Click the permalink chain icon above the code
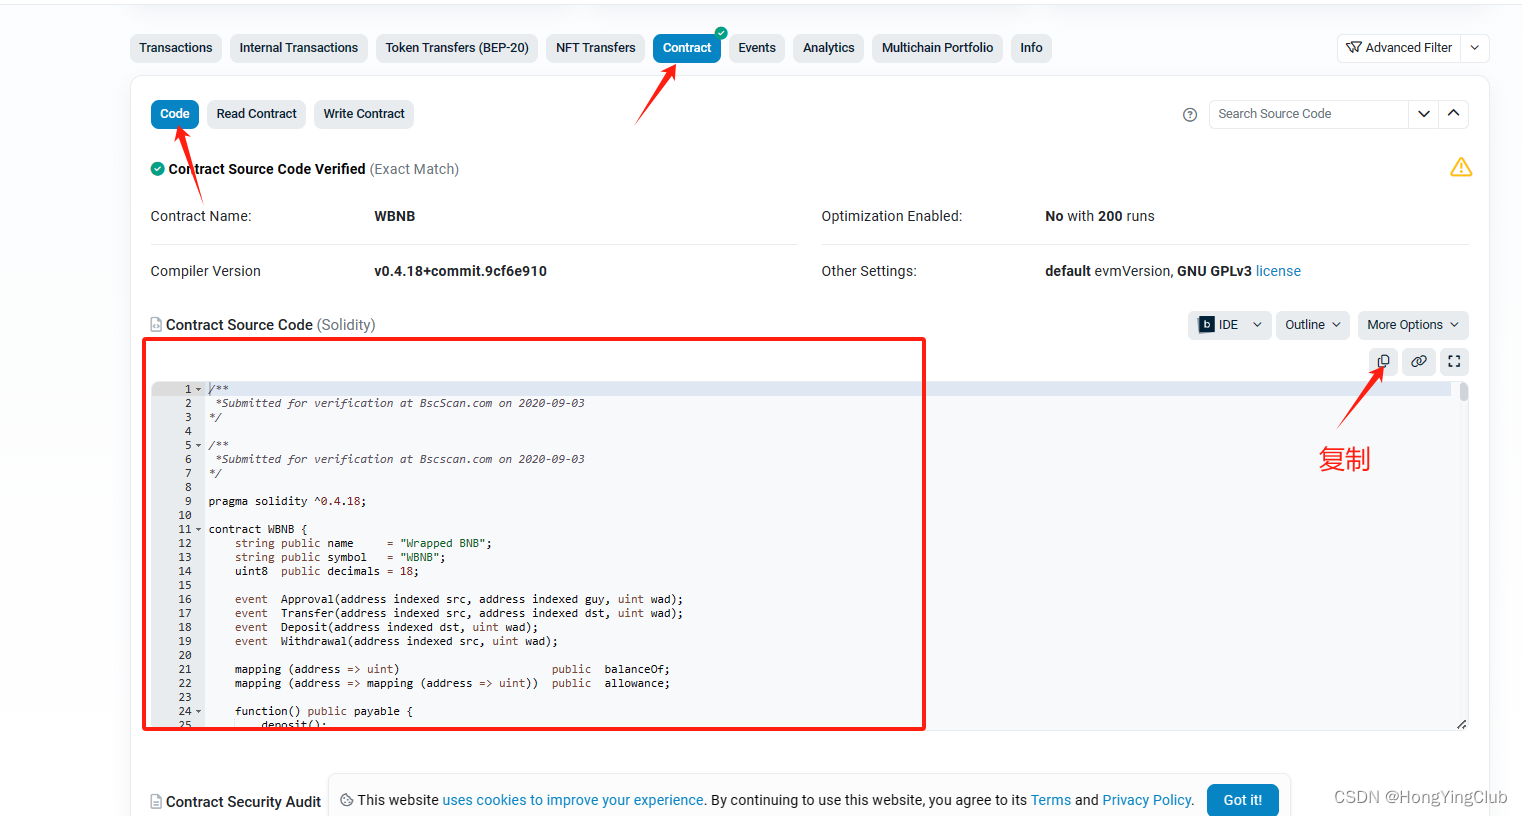The image size is (1522, 816). coord(1419,361)
